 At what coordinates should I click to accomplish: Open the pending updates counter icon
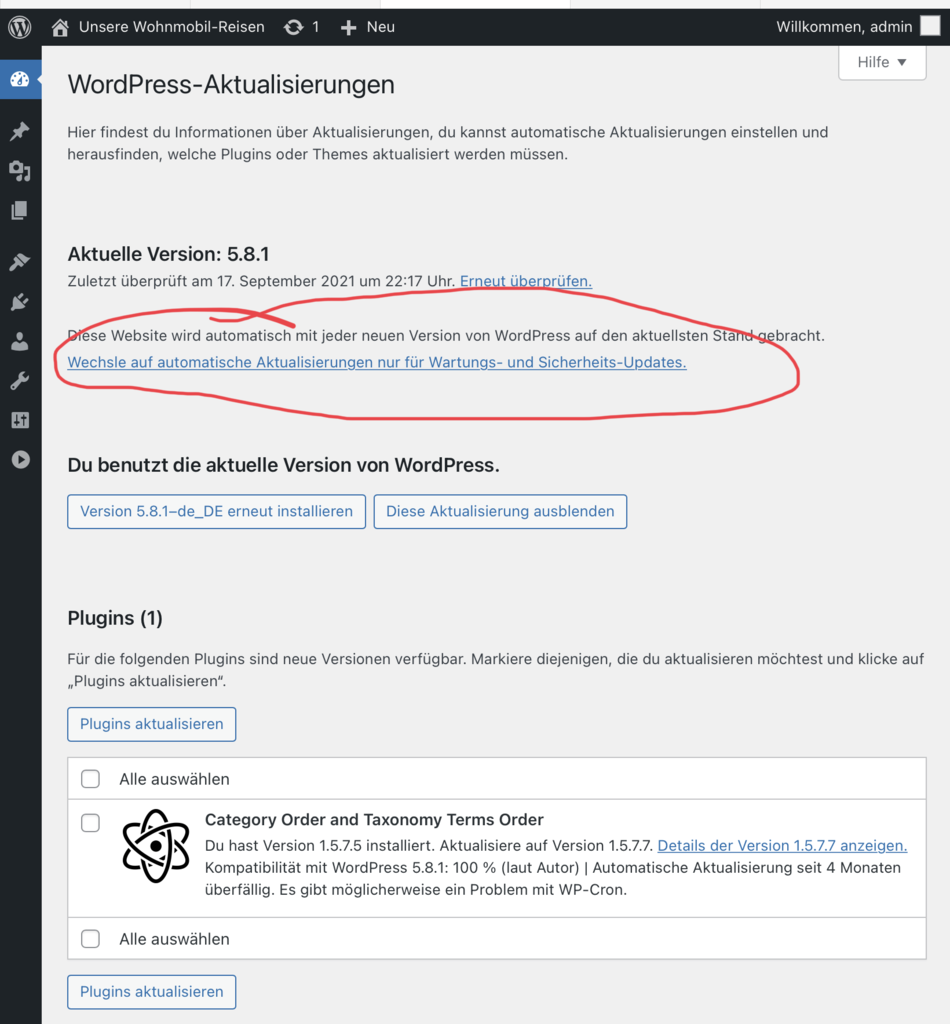point(294,27)
